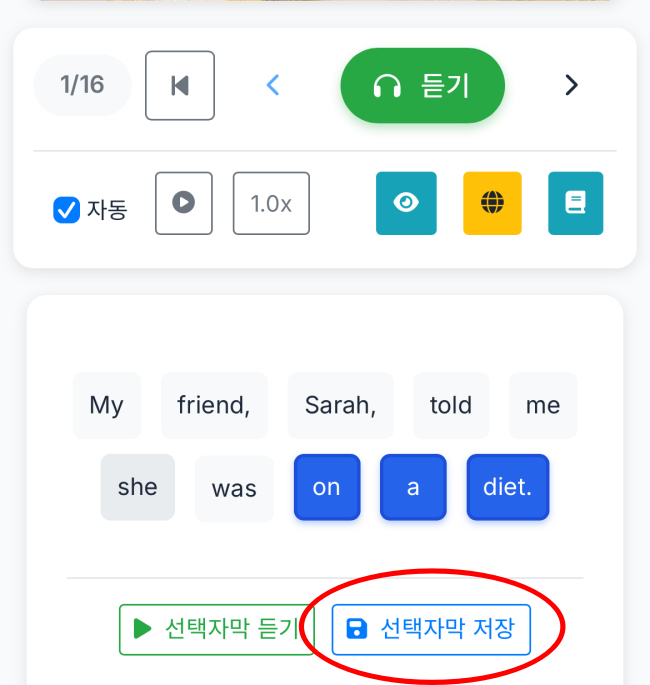This screenshot has width=650, height=685.
Task: Uncheck the 자동 checkbox
Action: 67,210
